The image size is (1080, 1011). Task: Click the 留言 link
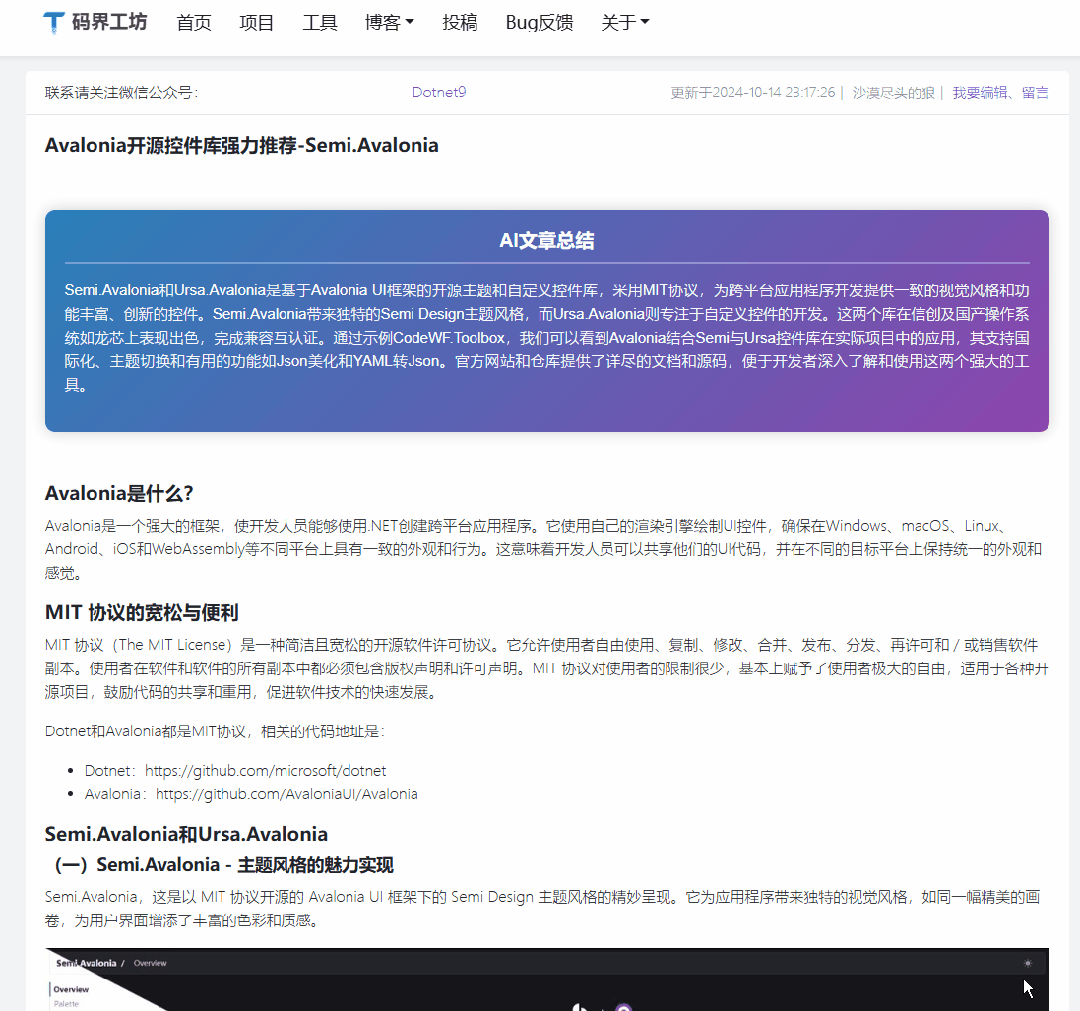(x=1035, y=93)
